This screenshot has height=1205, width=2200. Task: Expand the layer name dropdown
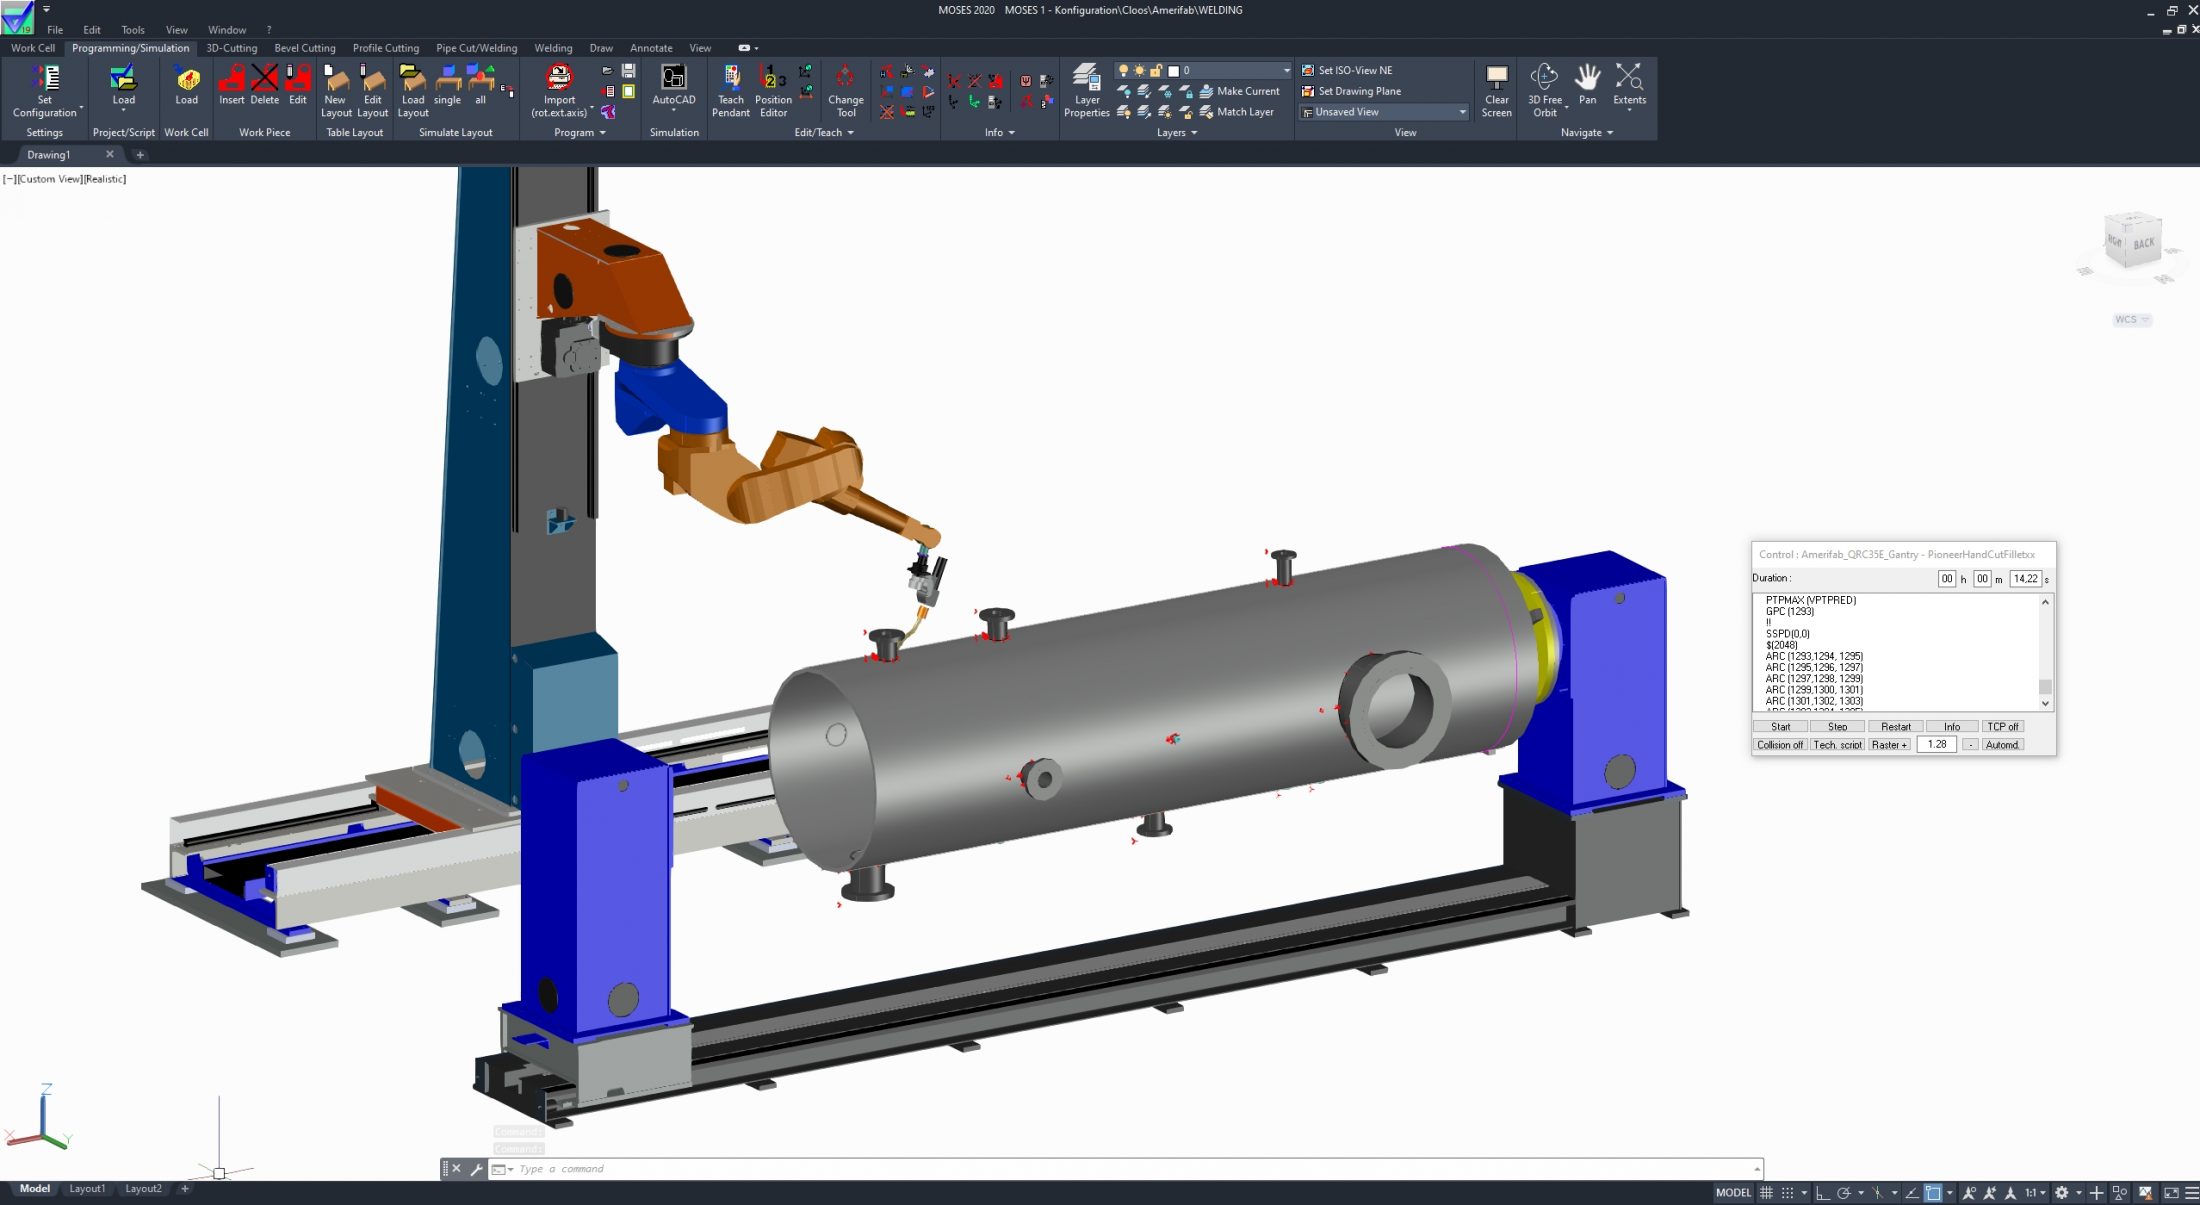click(1286, 70)
